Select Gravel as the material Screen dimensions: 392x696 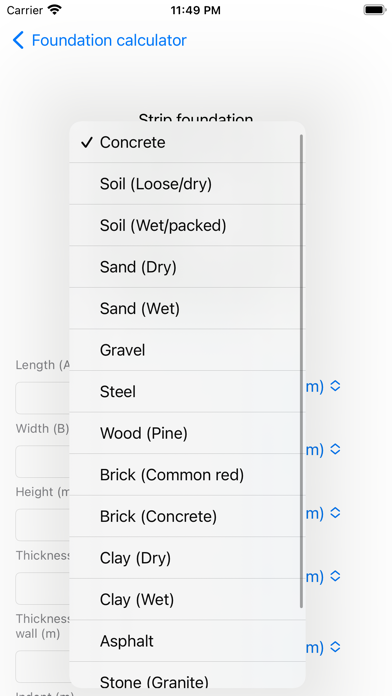tap(187, 350)
